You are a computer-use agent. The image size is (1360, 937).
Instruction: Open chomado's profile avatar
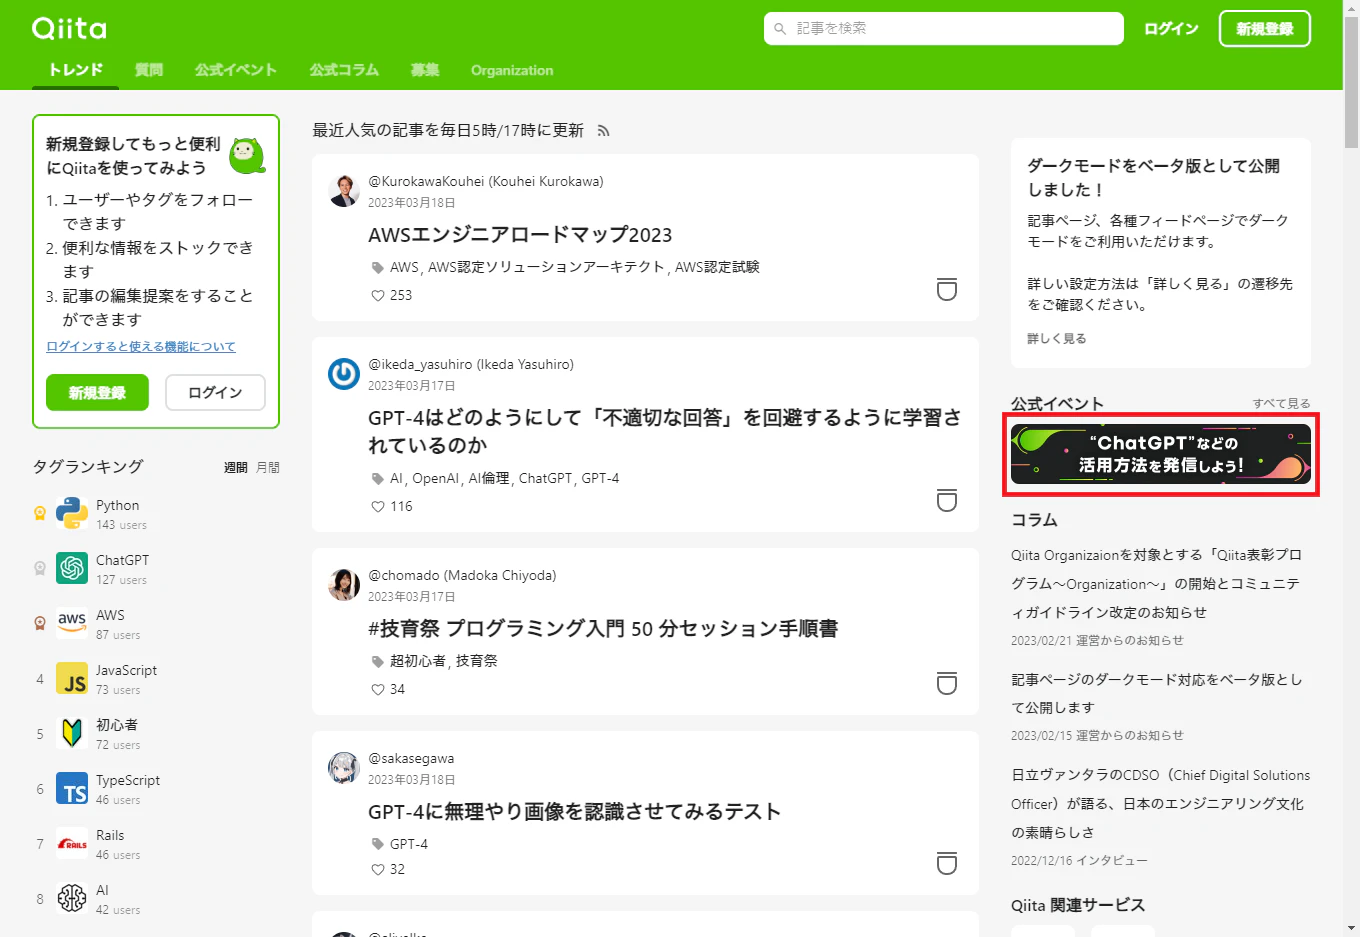point(344,584)
